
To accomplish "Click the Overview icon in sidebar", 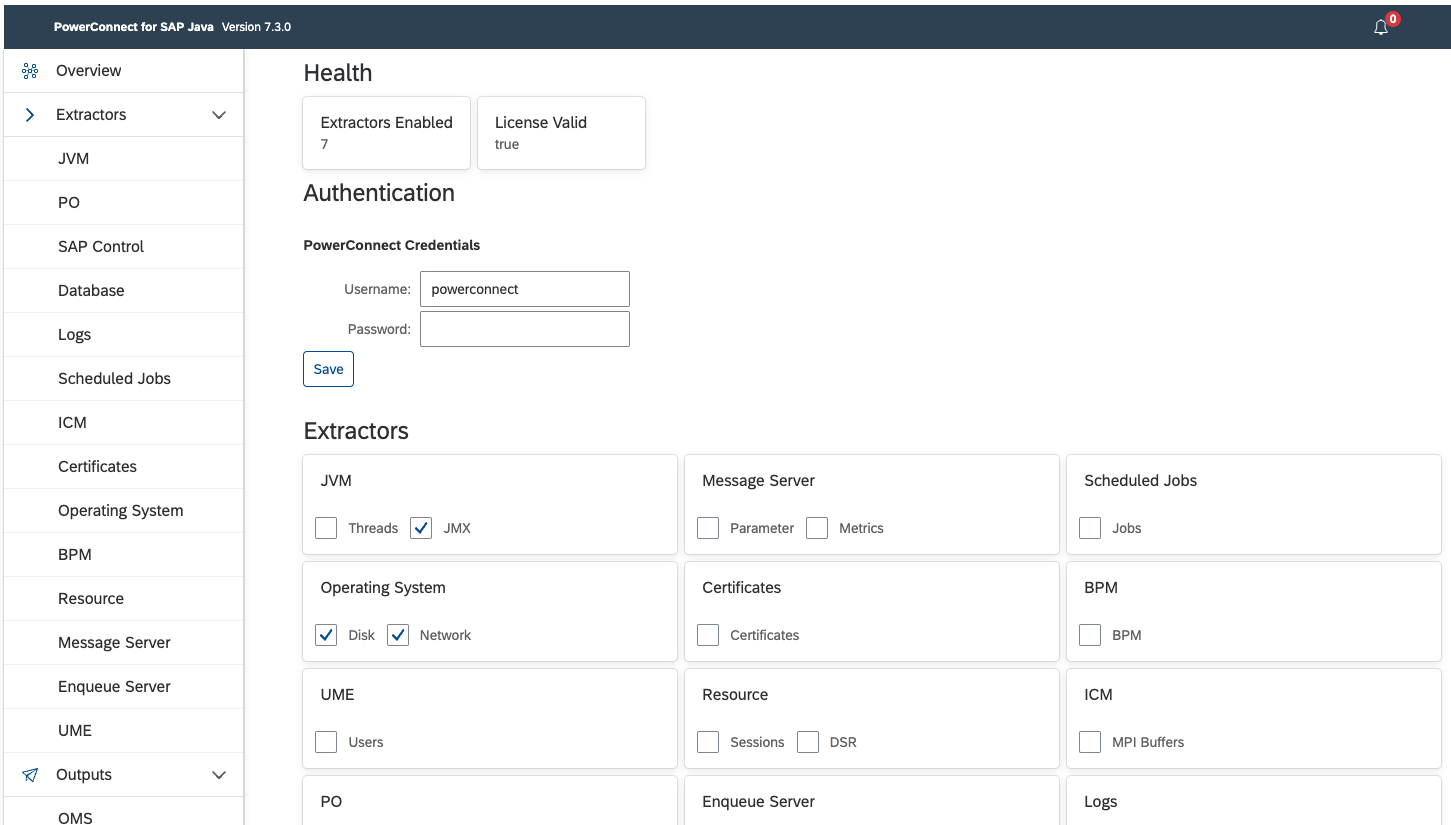I will pos(30,71).
